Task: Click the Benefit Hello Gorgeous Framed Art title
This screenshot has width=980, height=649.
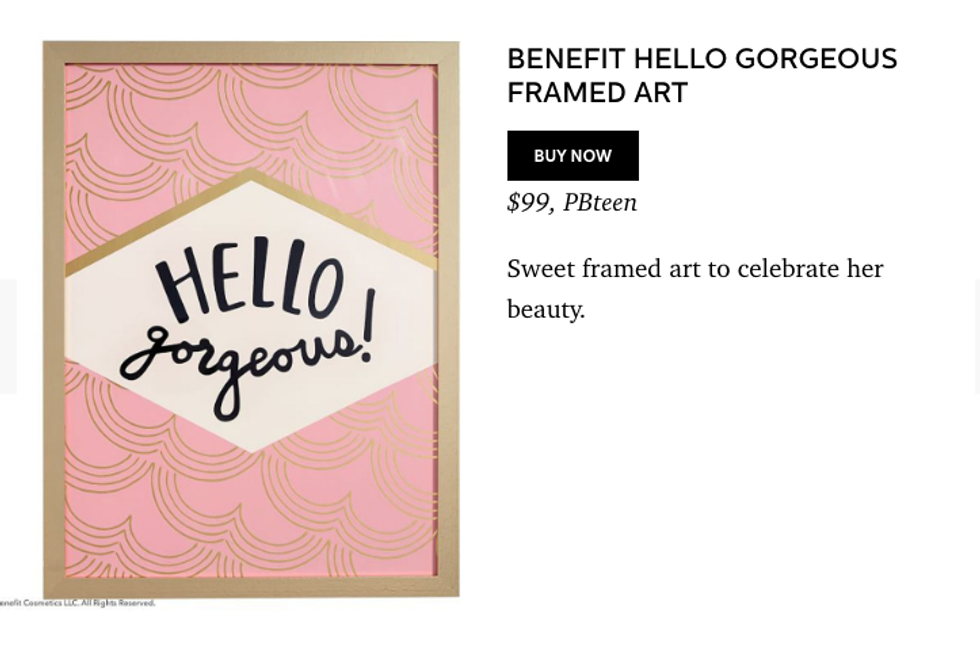Action: coord(701,75)
